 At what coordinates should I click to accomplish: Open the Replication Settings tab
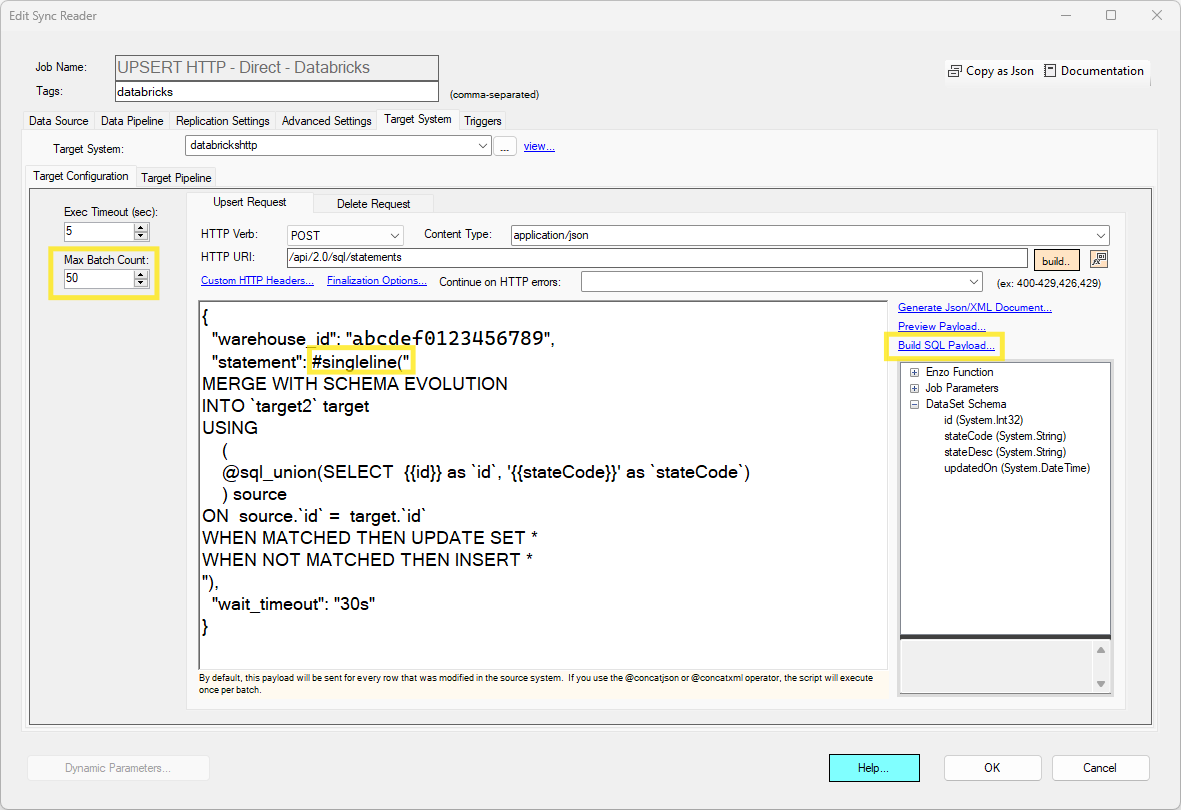coord(222,121)
